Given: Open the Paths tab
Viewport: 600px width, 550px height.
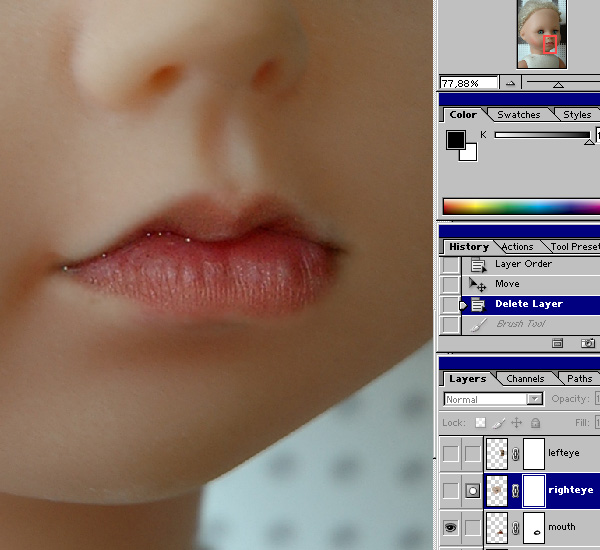Looking at the screenshot, I should pyautogui.click(x=579, y=379).
